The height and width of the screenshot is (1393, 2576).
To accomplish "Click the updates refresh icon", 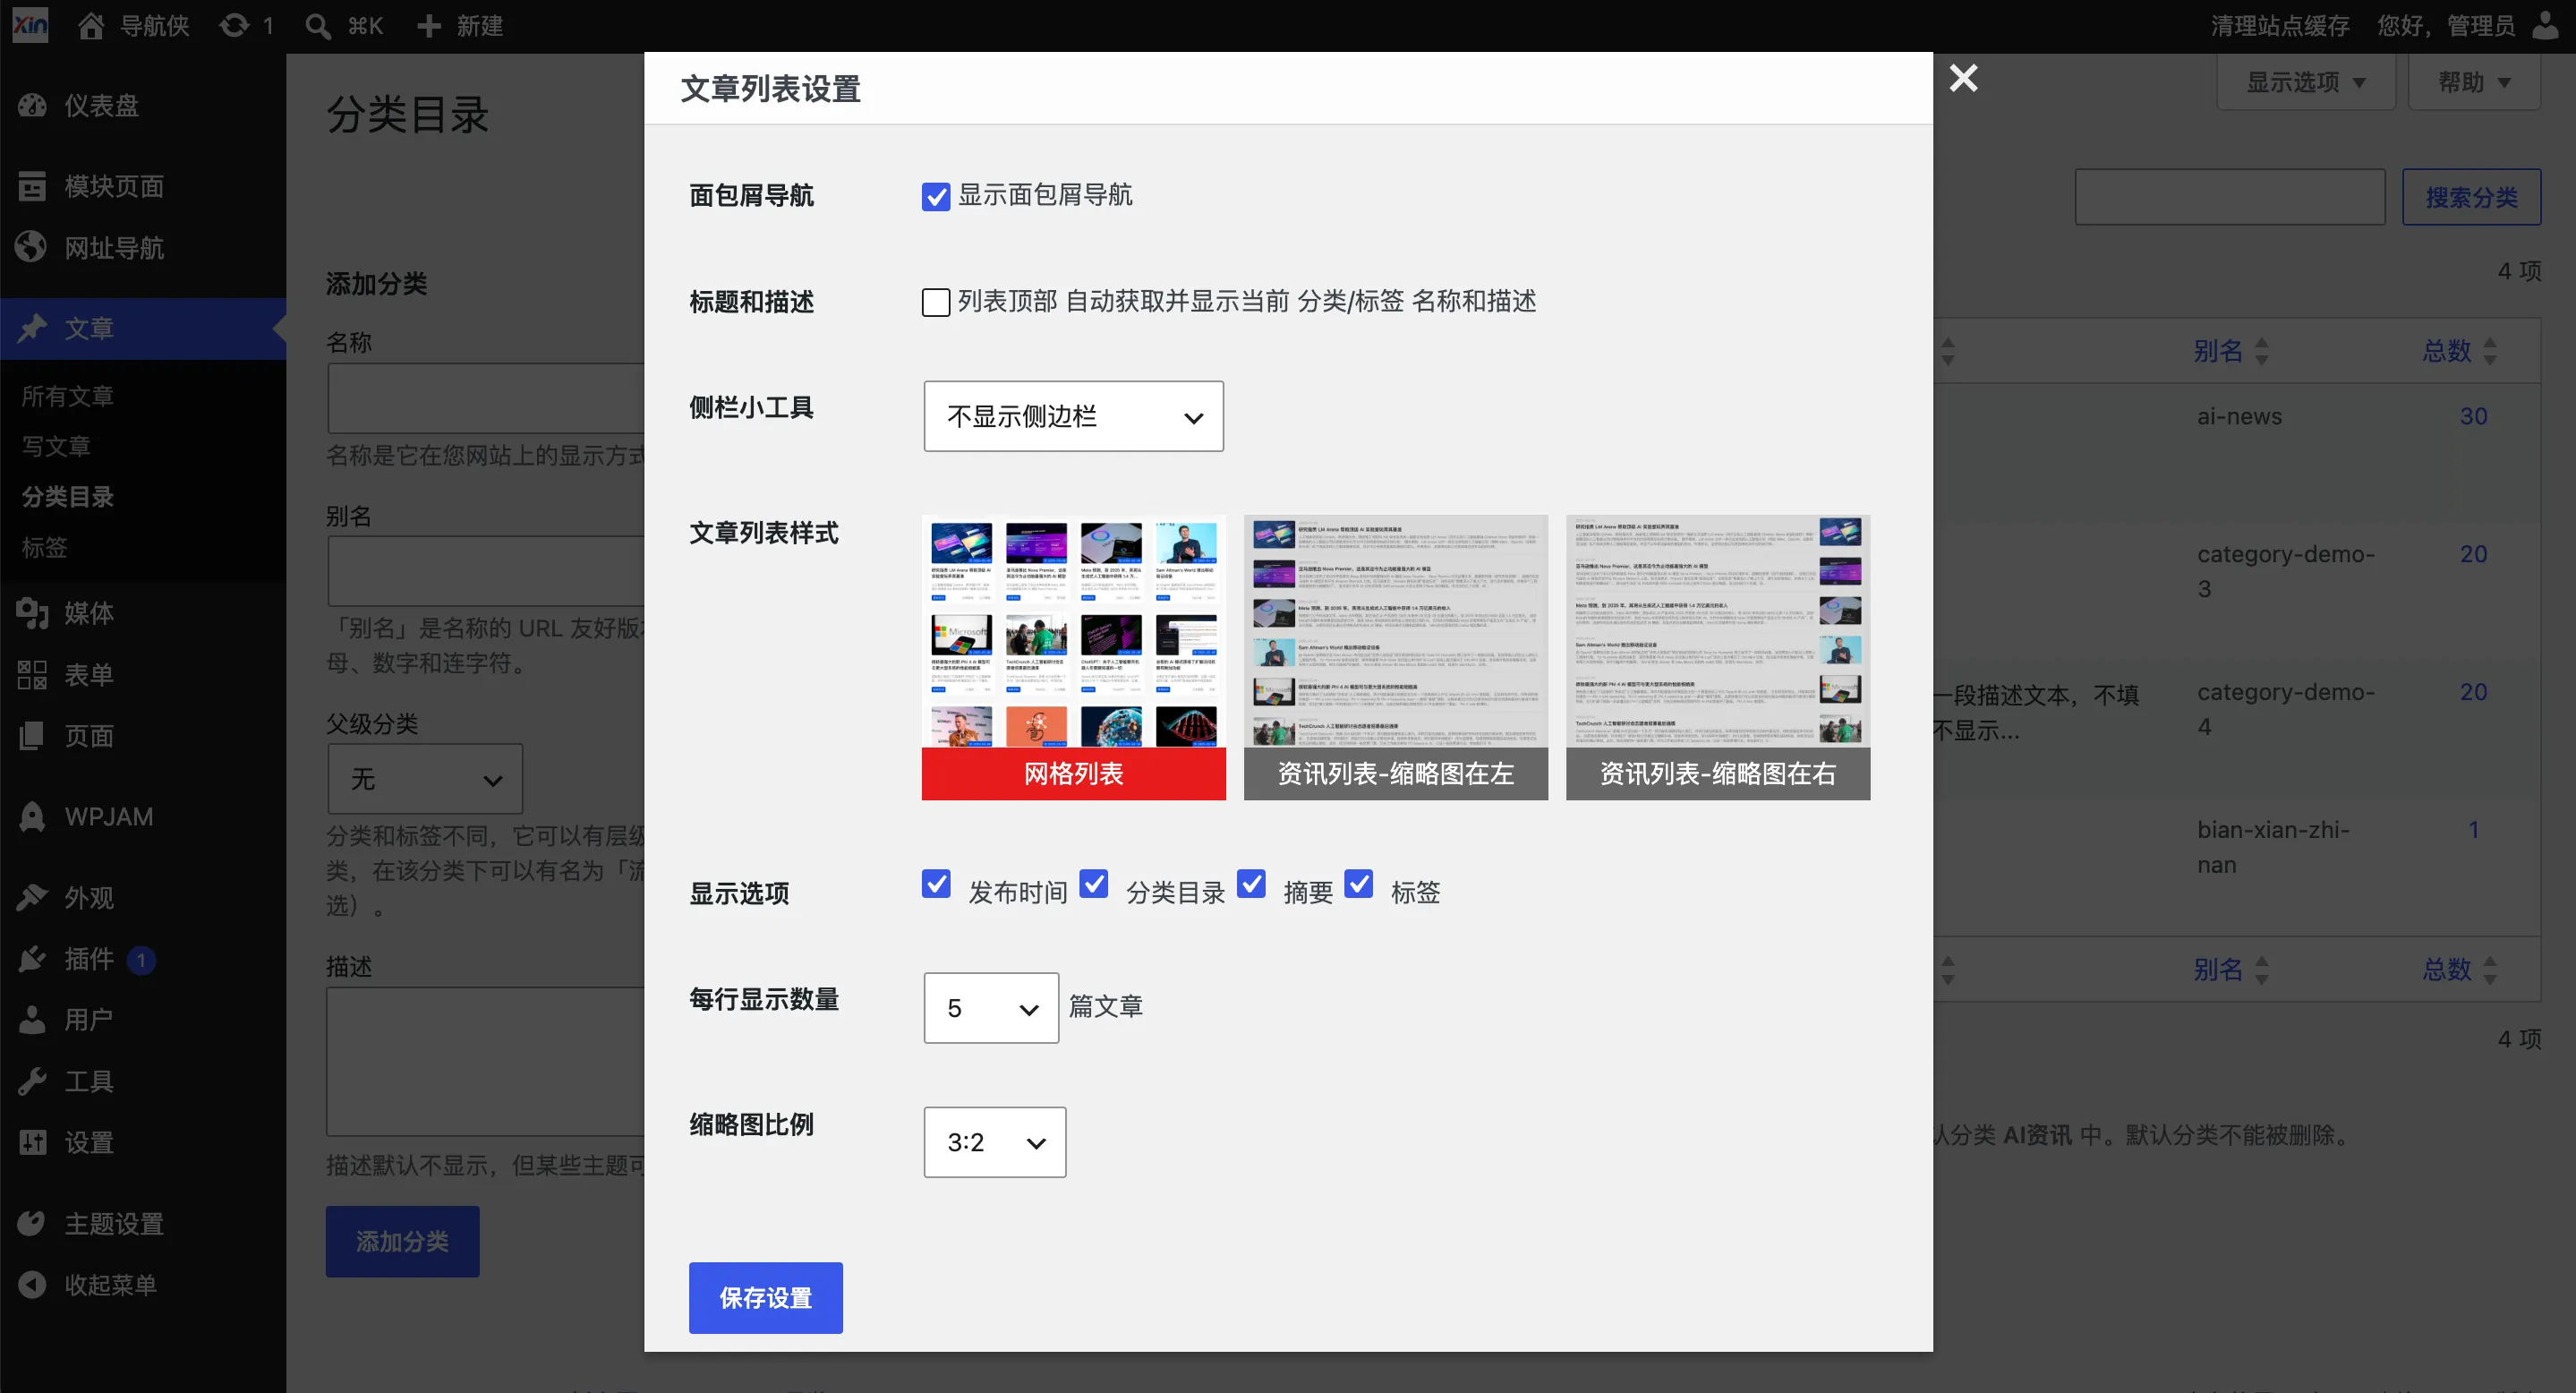I will (235, 26).
